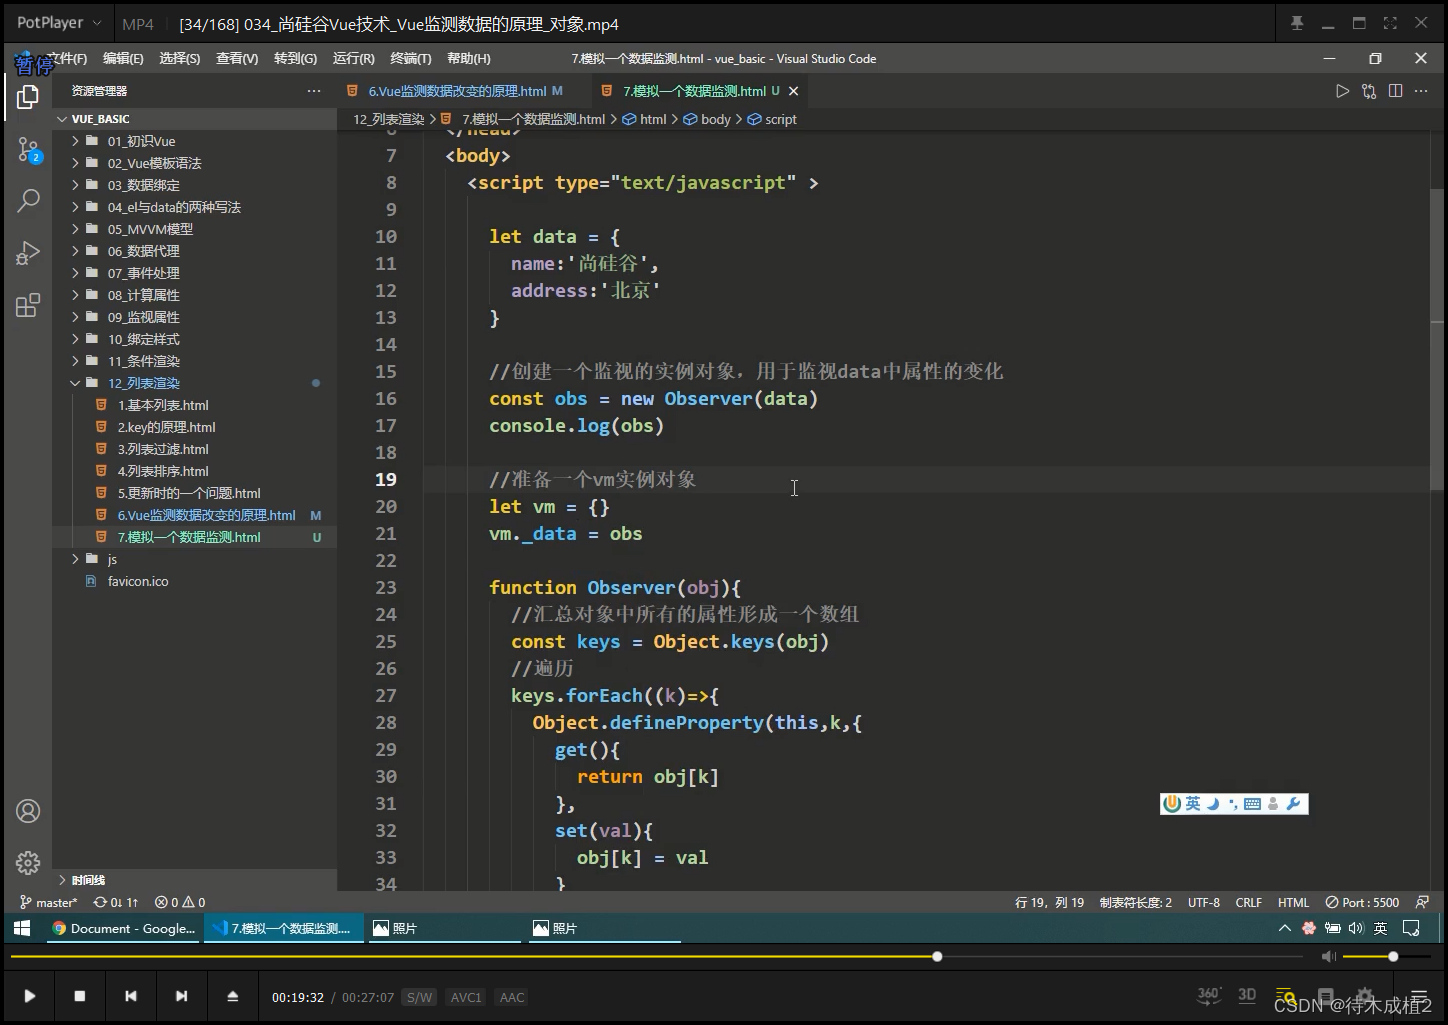Image resolution: width=1448 pixels, height=1025 pixels.
Task: Pin PotPlayer window on top
Action: (x=1297, y=23)
